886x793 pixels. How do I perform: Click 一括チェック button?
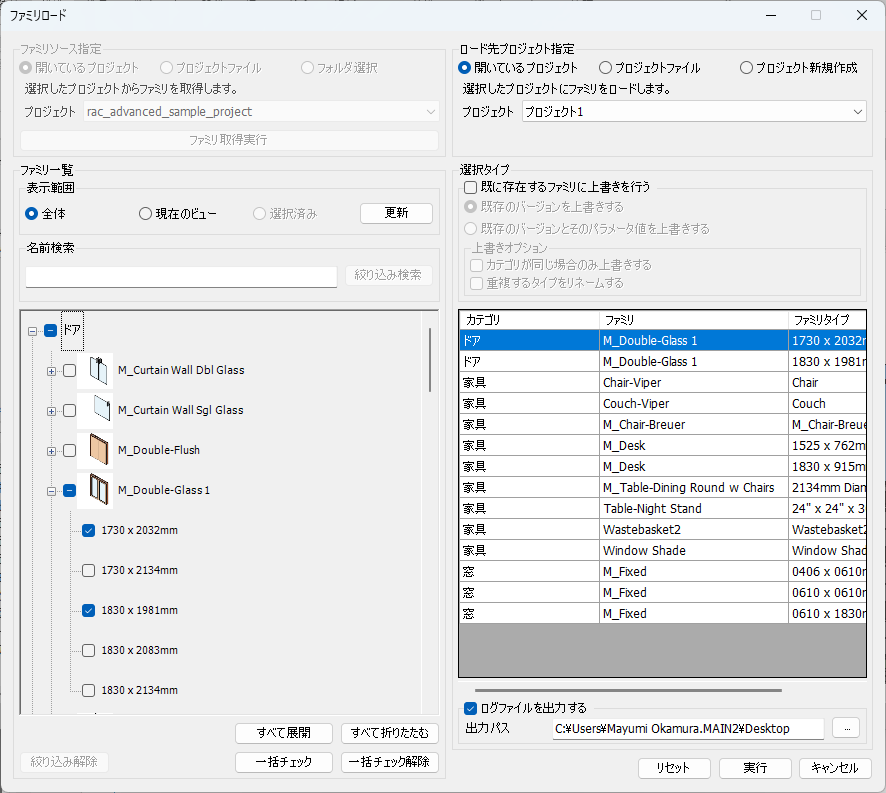click(x=284, y=762)
